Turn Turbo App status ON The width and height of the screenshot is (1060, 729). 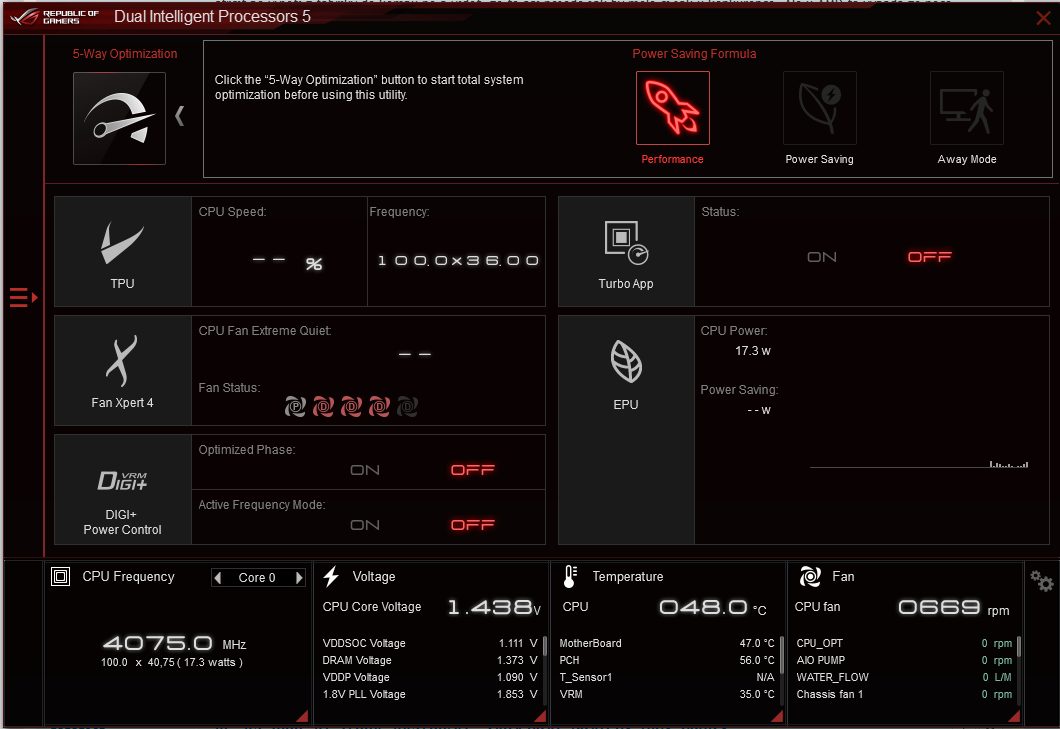point(821,257)
